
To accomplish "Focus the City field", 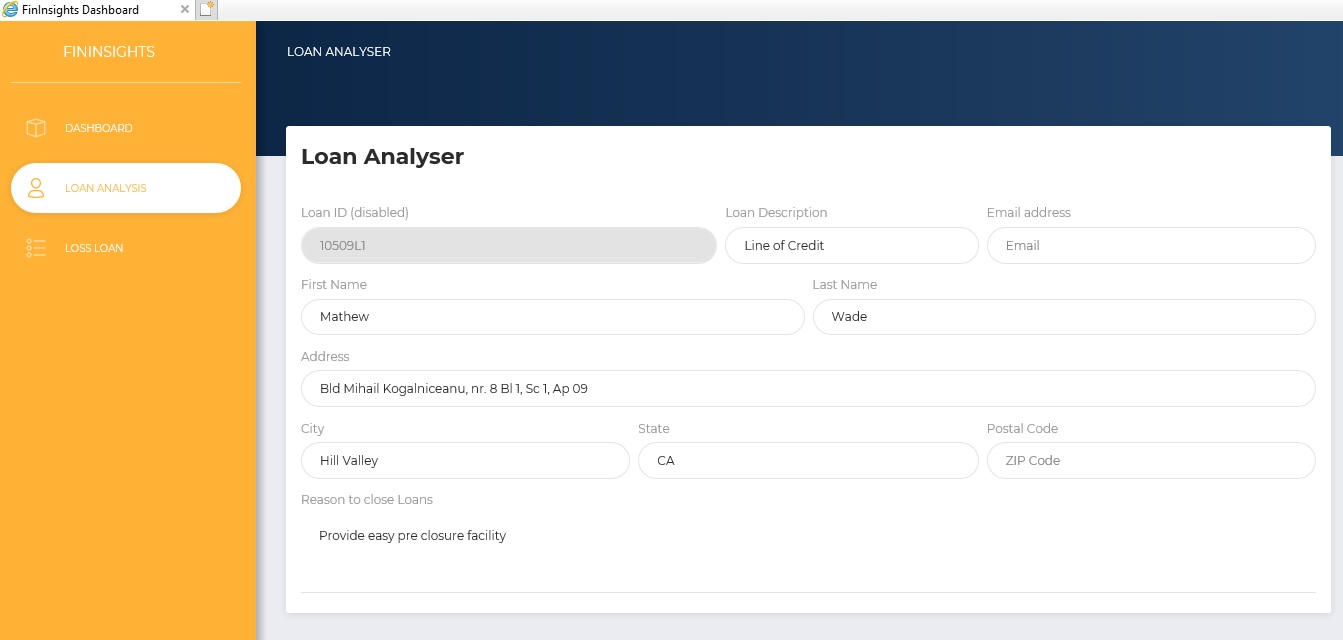I will tap(465, 460).
